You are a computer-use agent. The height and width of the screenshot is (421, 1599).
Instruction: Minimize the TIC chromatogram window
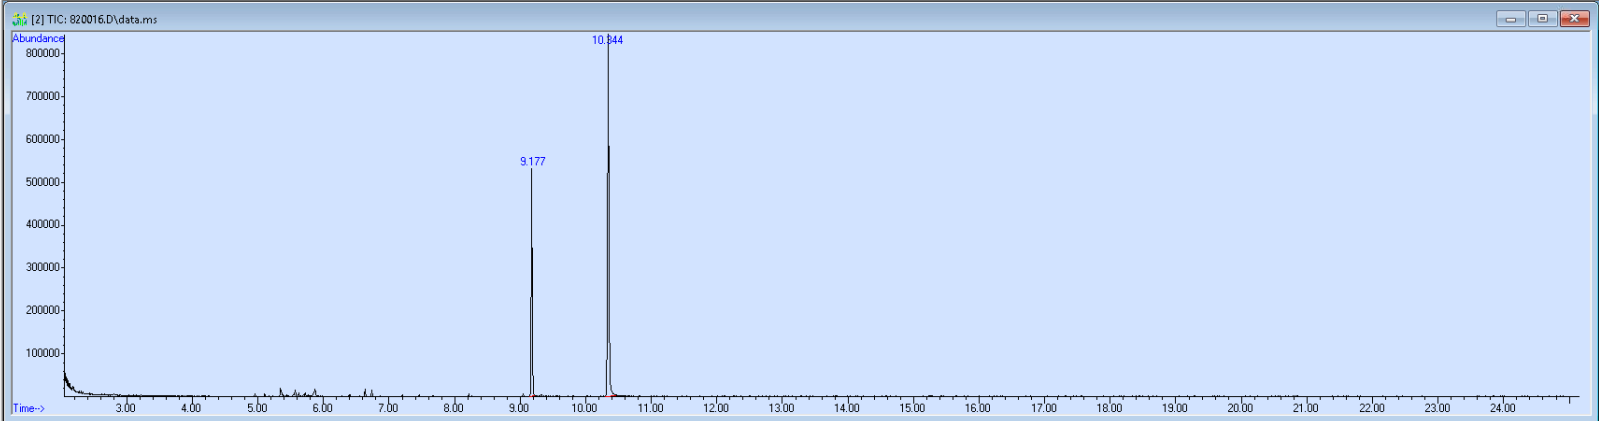[1510, 18]
